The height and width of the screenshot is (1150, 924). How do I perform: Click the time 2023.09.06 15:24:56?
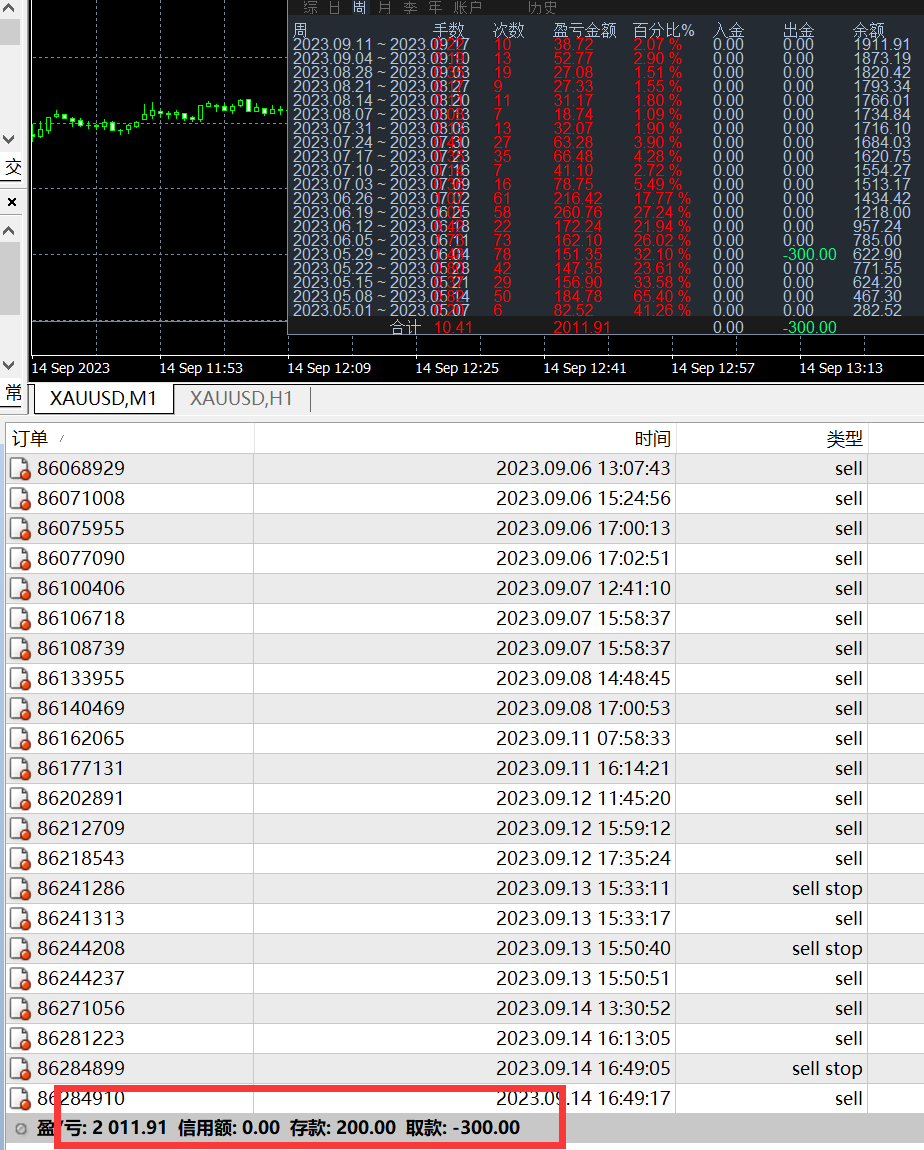(x=583, y=499)
